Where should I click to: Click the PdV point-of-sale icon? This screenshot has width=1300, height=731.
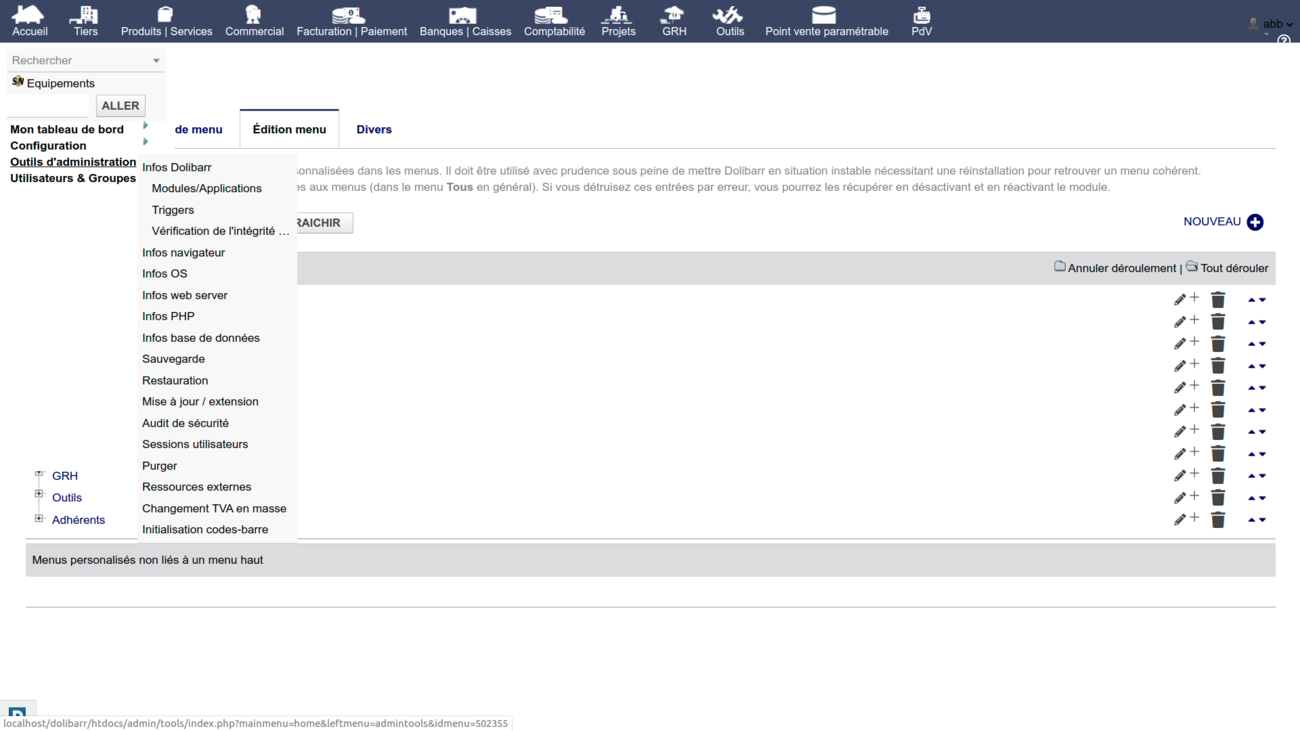921,16
